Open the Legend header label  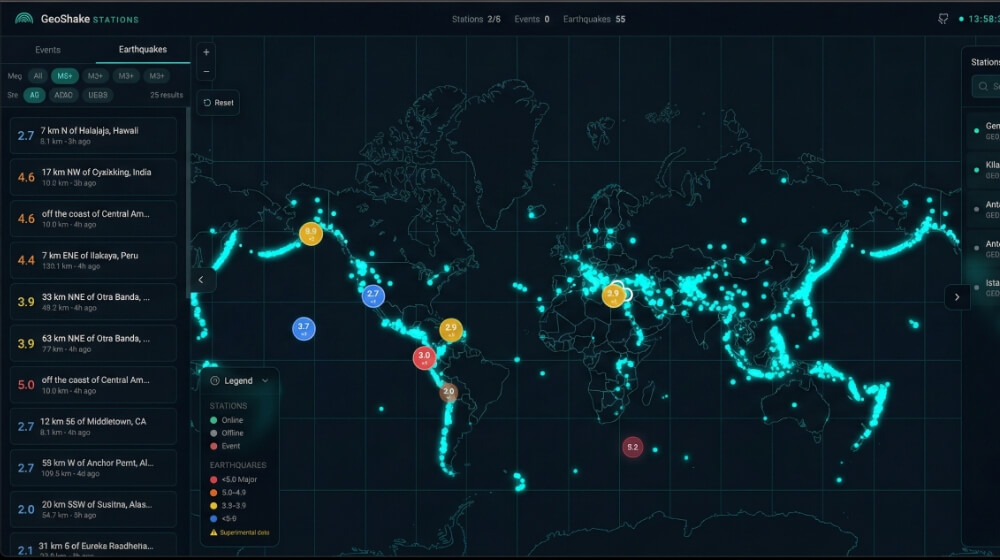pos(239,381)
